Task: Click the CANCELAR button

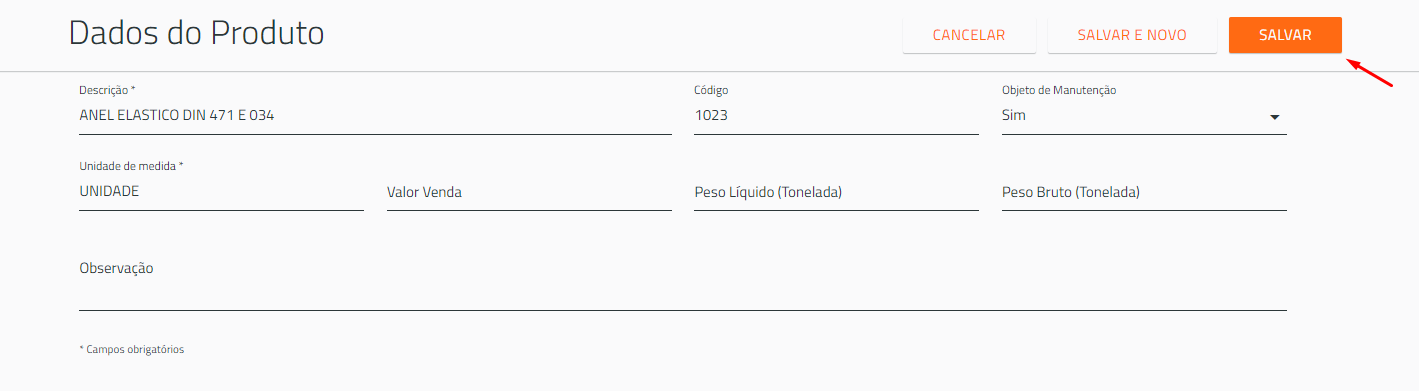Action: [969, 35]
